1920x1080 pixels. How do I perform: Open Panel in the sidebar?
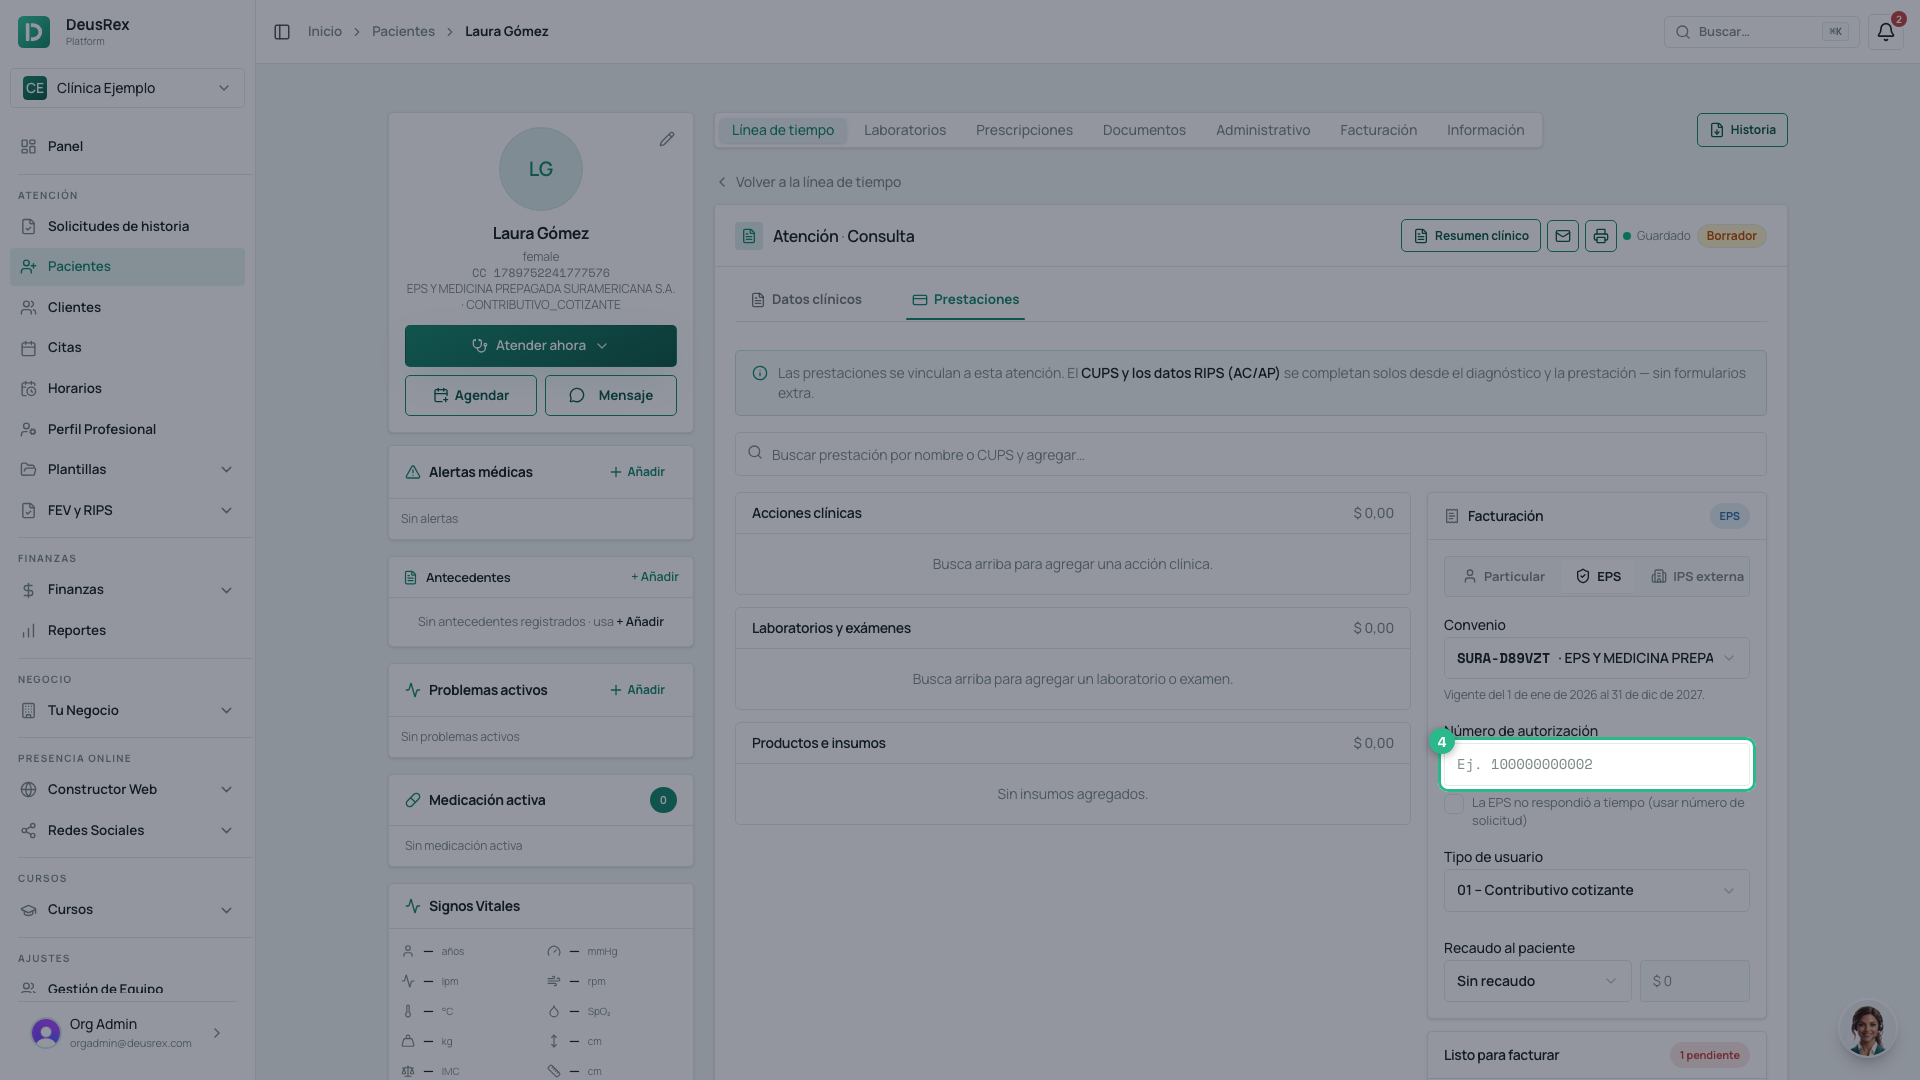127,146
